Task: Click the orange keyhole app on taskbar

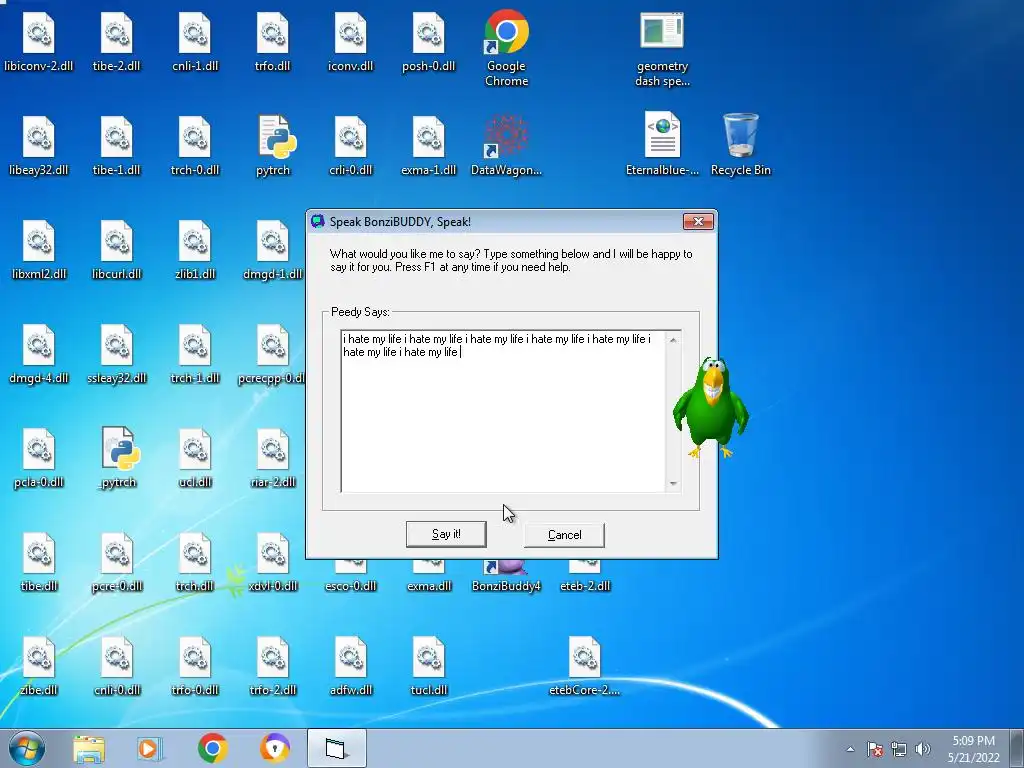Action: (x=274, y=748)
